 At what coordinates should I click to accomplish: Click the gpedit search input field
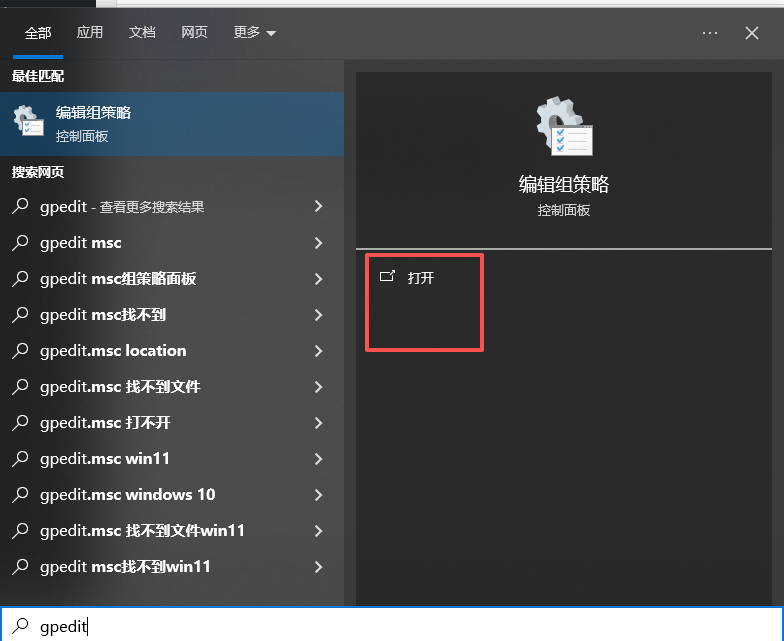tap(392, 625)
